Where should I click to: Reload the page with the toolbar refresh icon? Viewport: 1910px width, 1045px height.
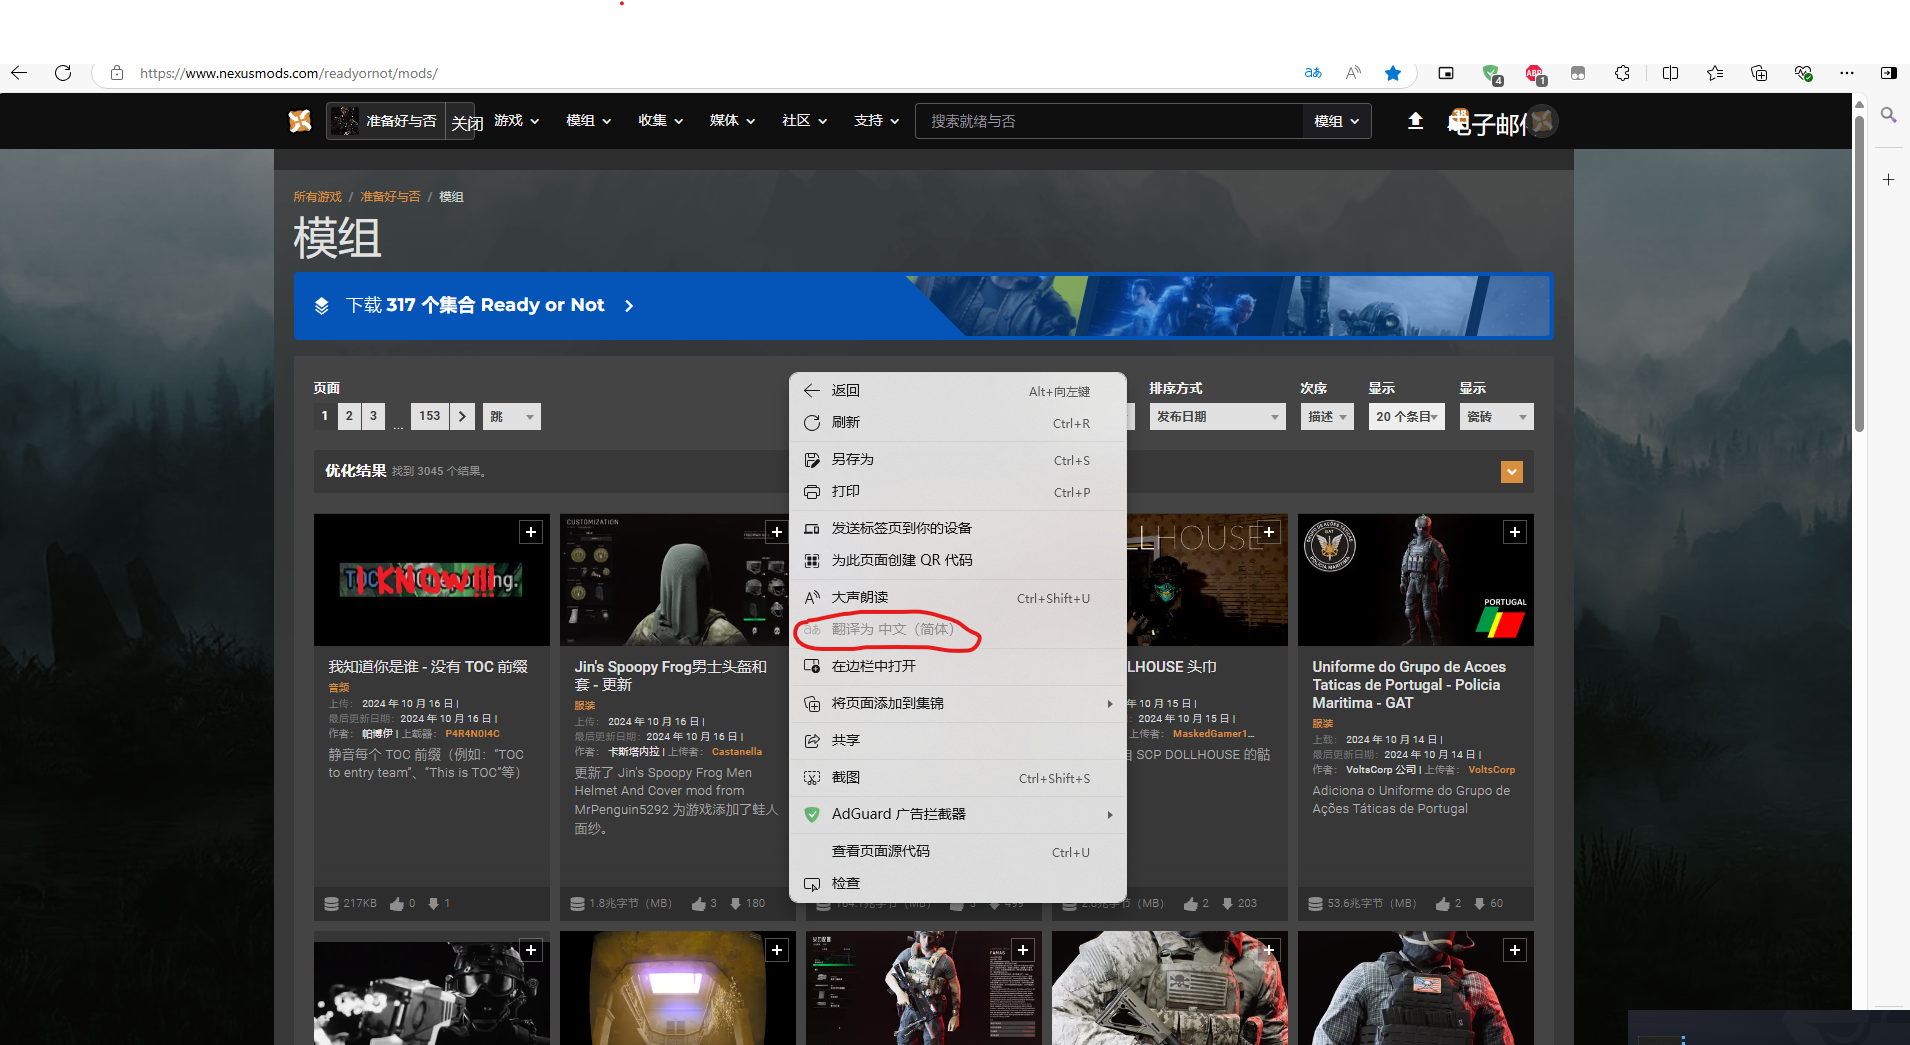coord(63,73)
